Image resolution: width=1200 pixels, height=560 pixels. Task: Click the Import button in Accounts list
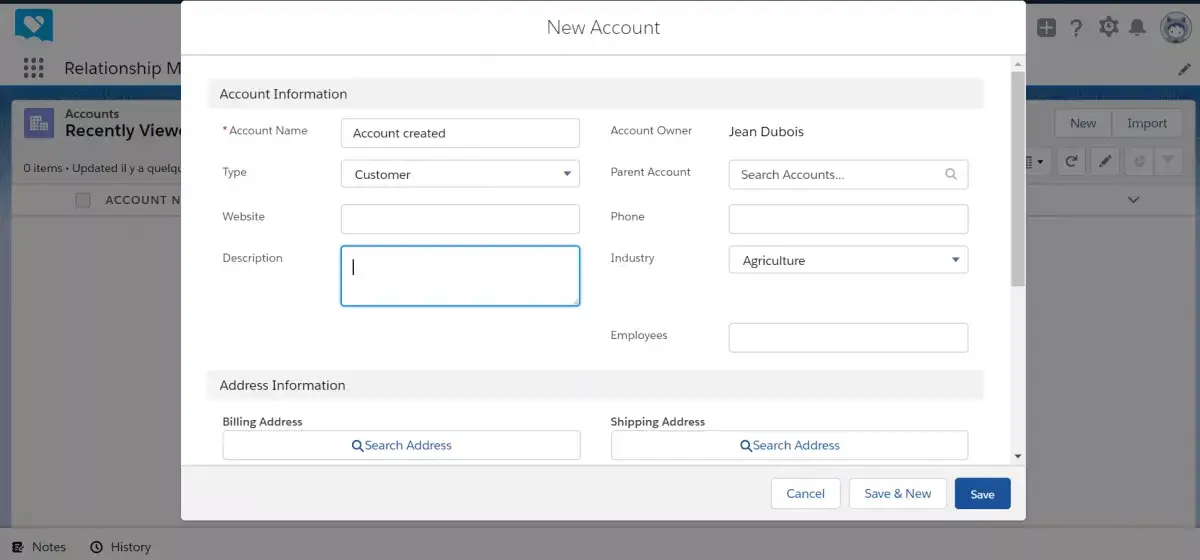point(1146,123)
